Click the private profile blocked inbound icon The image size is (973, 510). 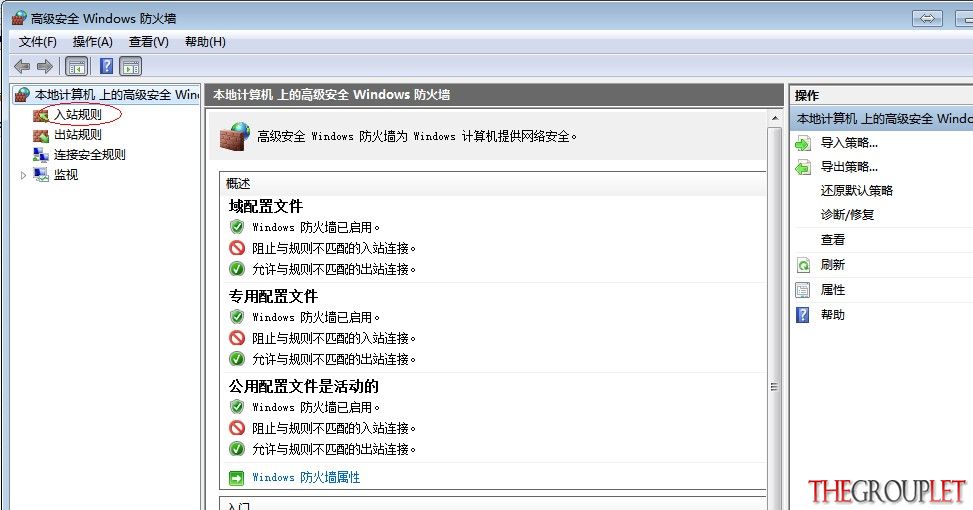click(x=236, y=338)
